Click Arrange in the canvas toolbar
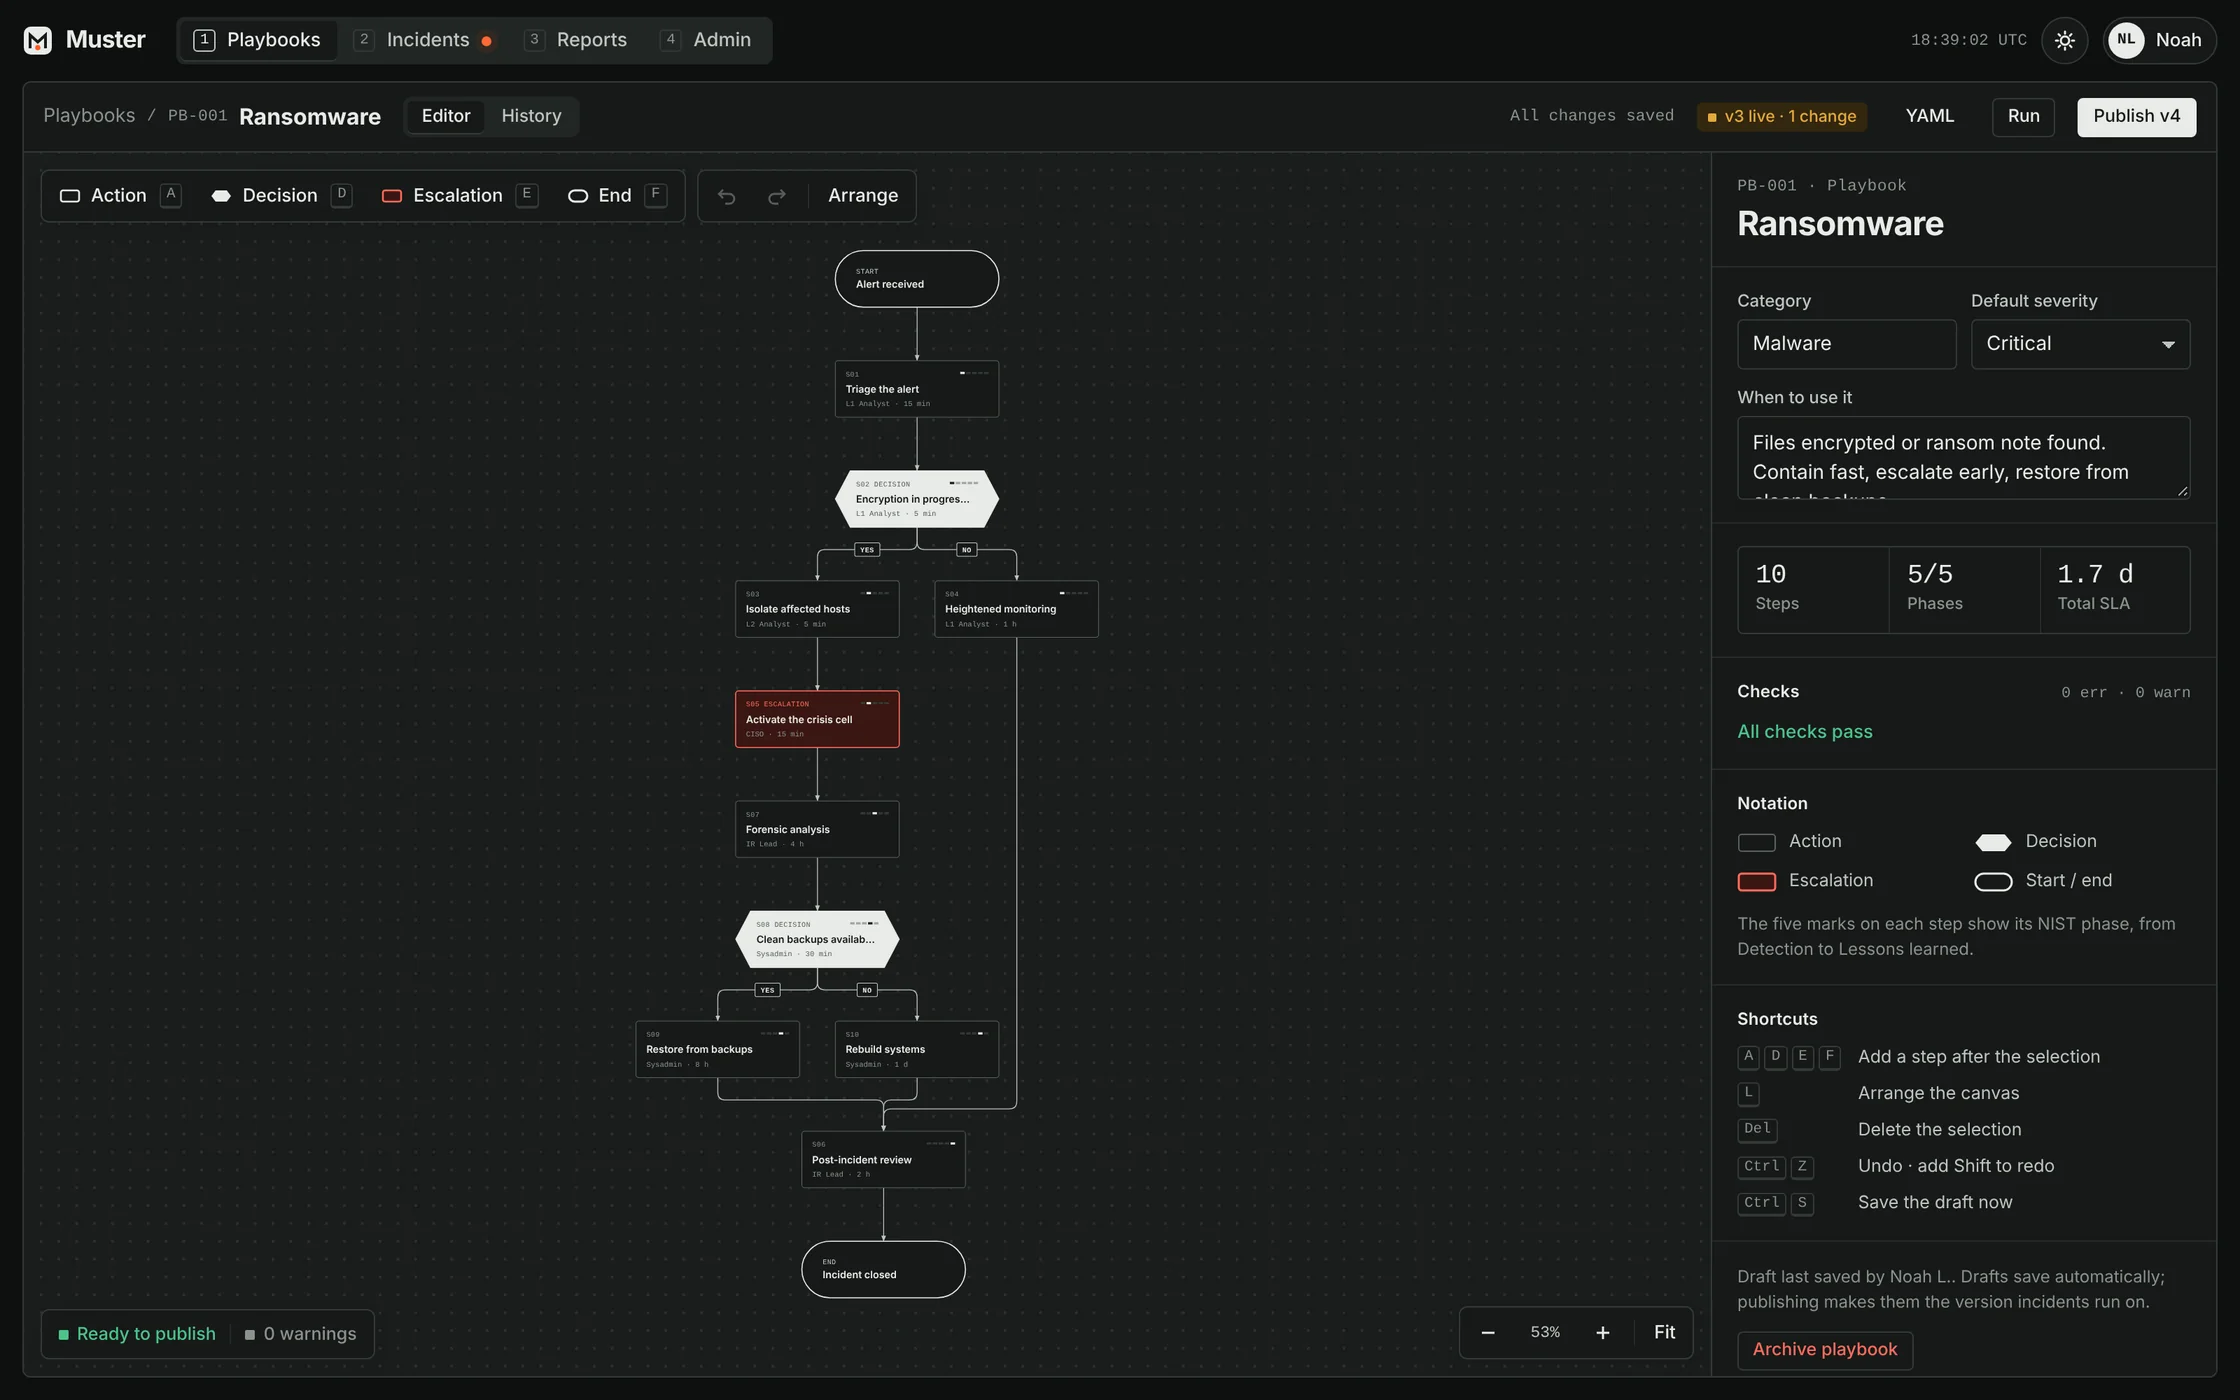Screen dimensions: 2240x1400 (862, 196)
